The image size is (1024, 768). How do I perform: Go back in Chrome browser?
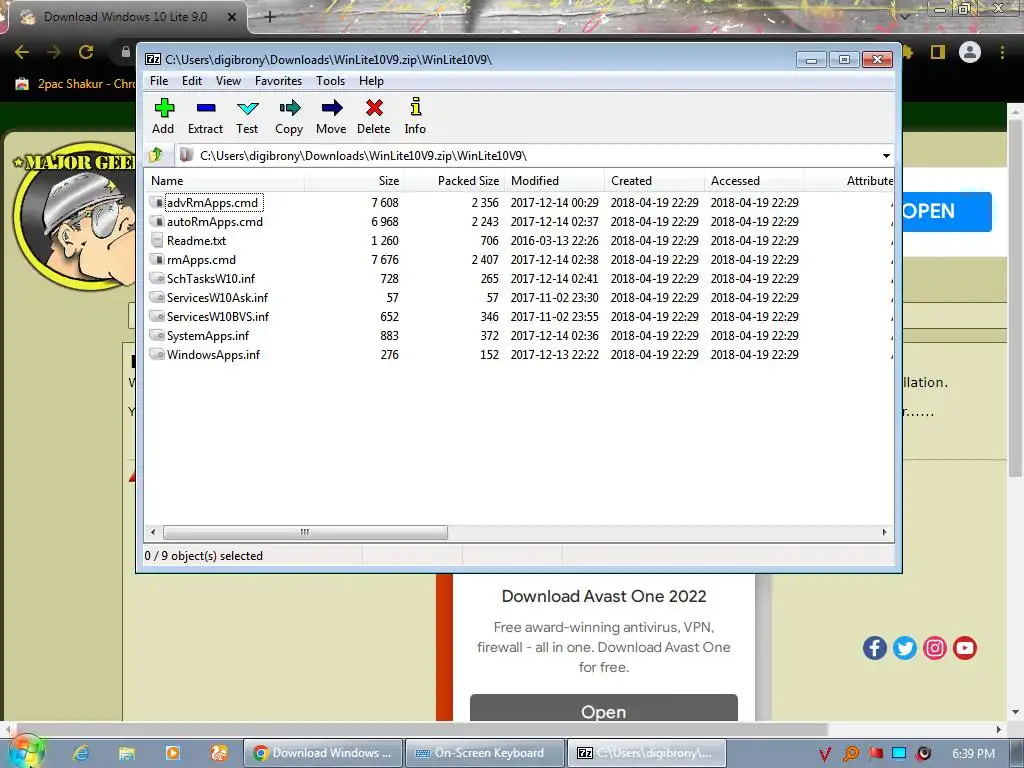click(x=22, y=52)
